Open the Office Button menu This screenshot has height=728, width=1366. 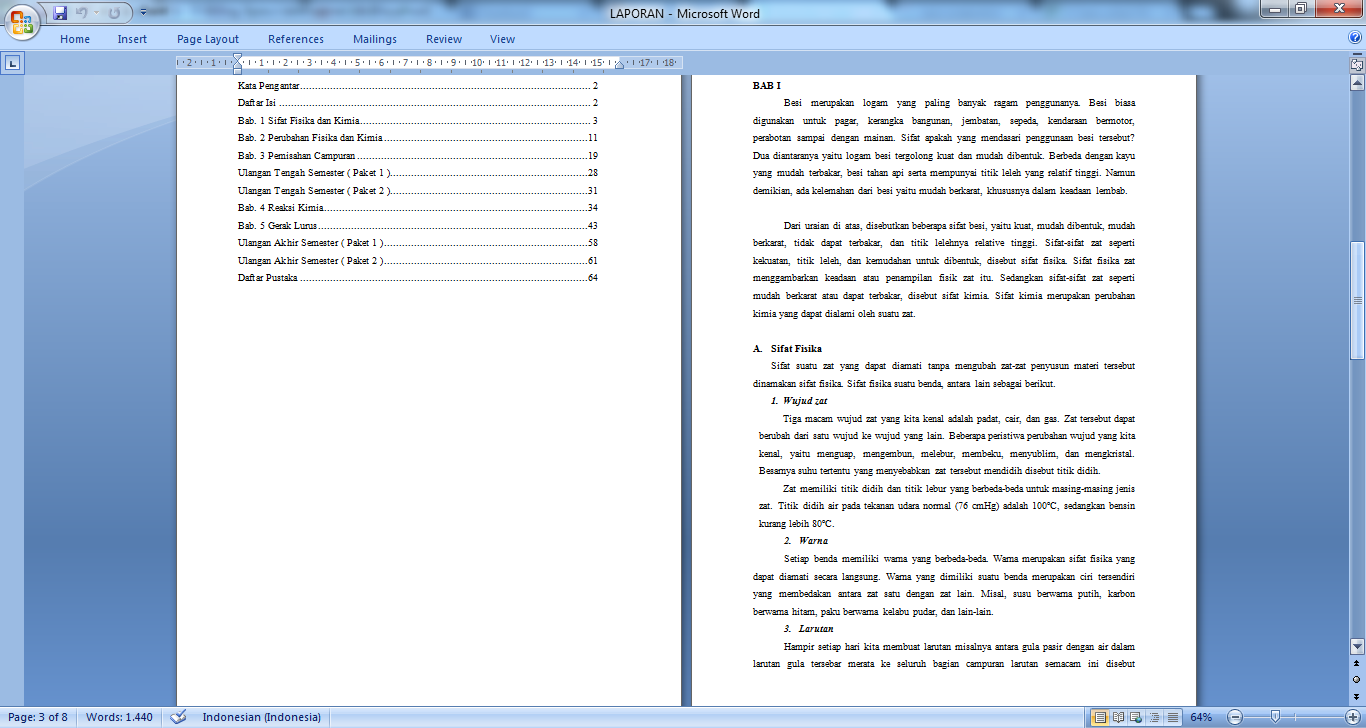point(22,20)
